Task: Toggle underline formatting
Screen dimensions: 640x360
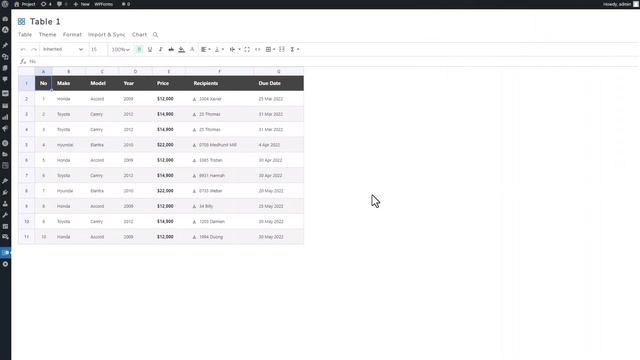Action: [x=150, y=49]
